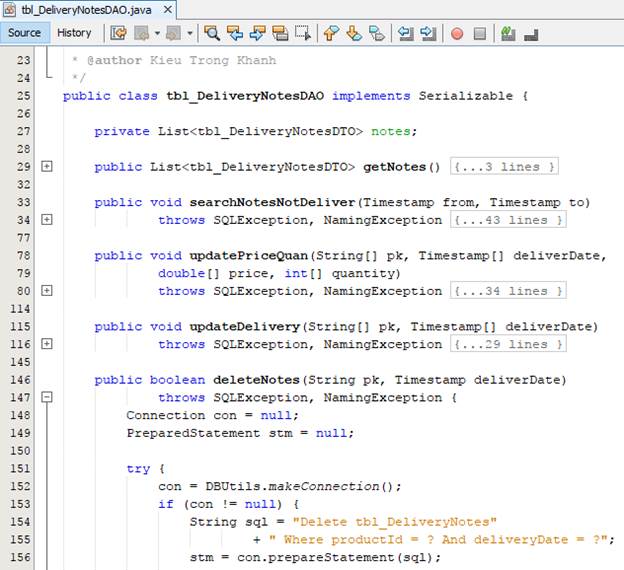The width and height of the screenshot is (624, 570).
Task: Click the class name tbl_DeliveryNotesDAO in code
Action: [x=245, y=96]
